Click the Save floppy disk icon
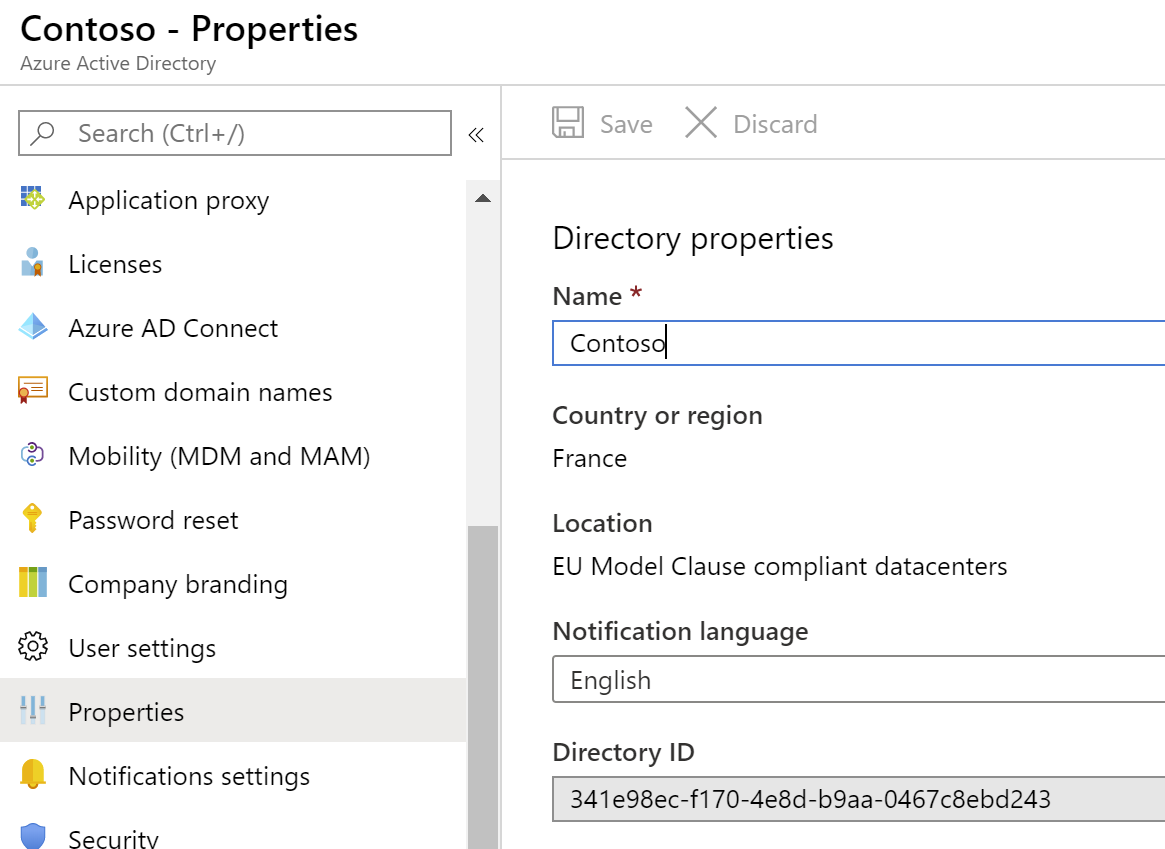This screenshot has height=849, width=1165. 568,123
